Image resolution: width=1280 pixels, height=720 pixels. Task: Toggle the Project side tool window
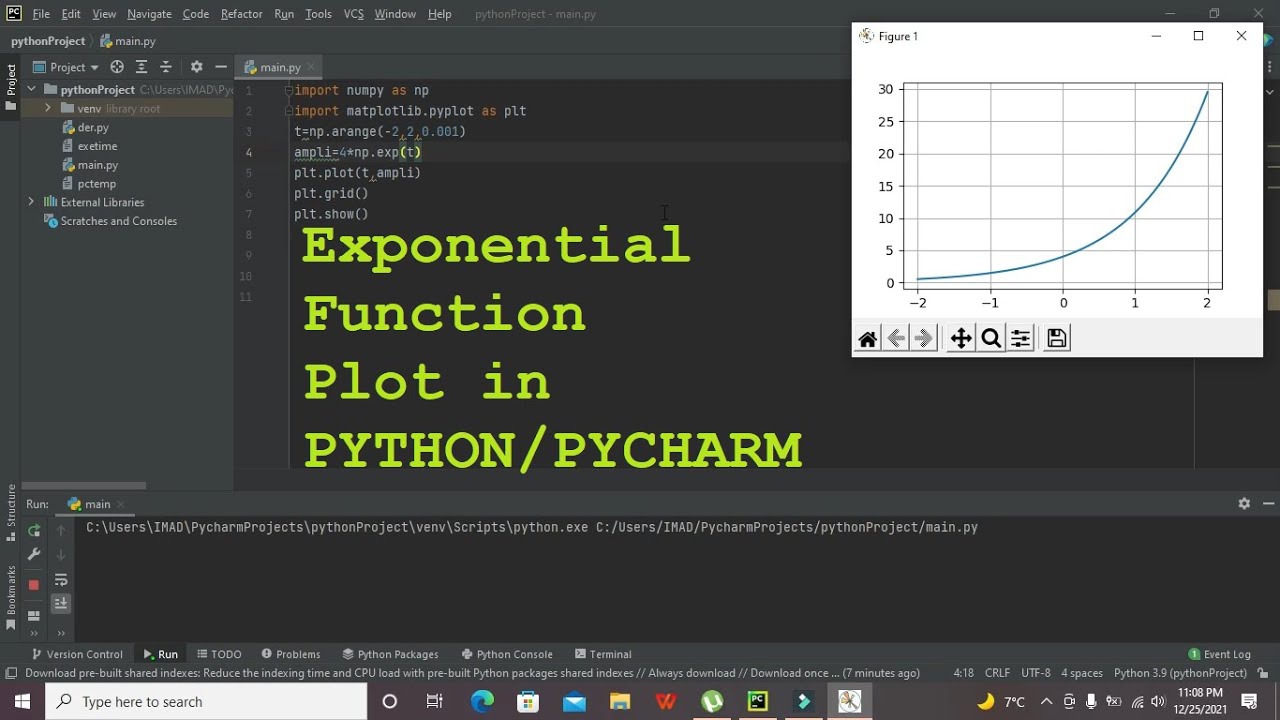tap(12, 85)
